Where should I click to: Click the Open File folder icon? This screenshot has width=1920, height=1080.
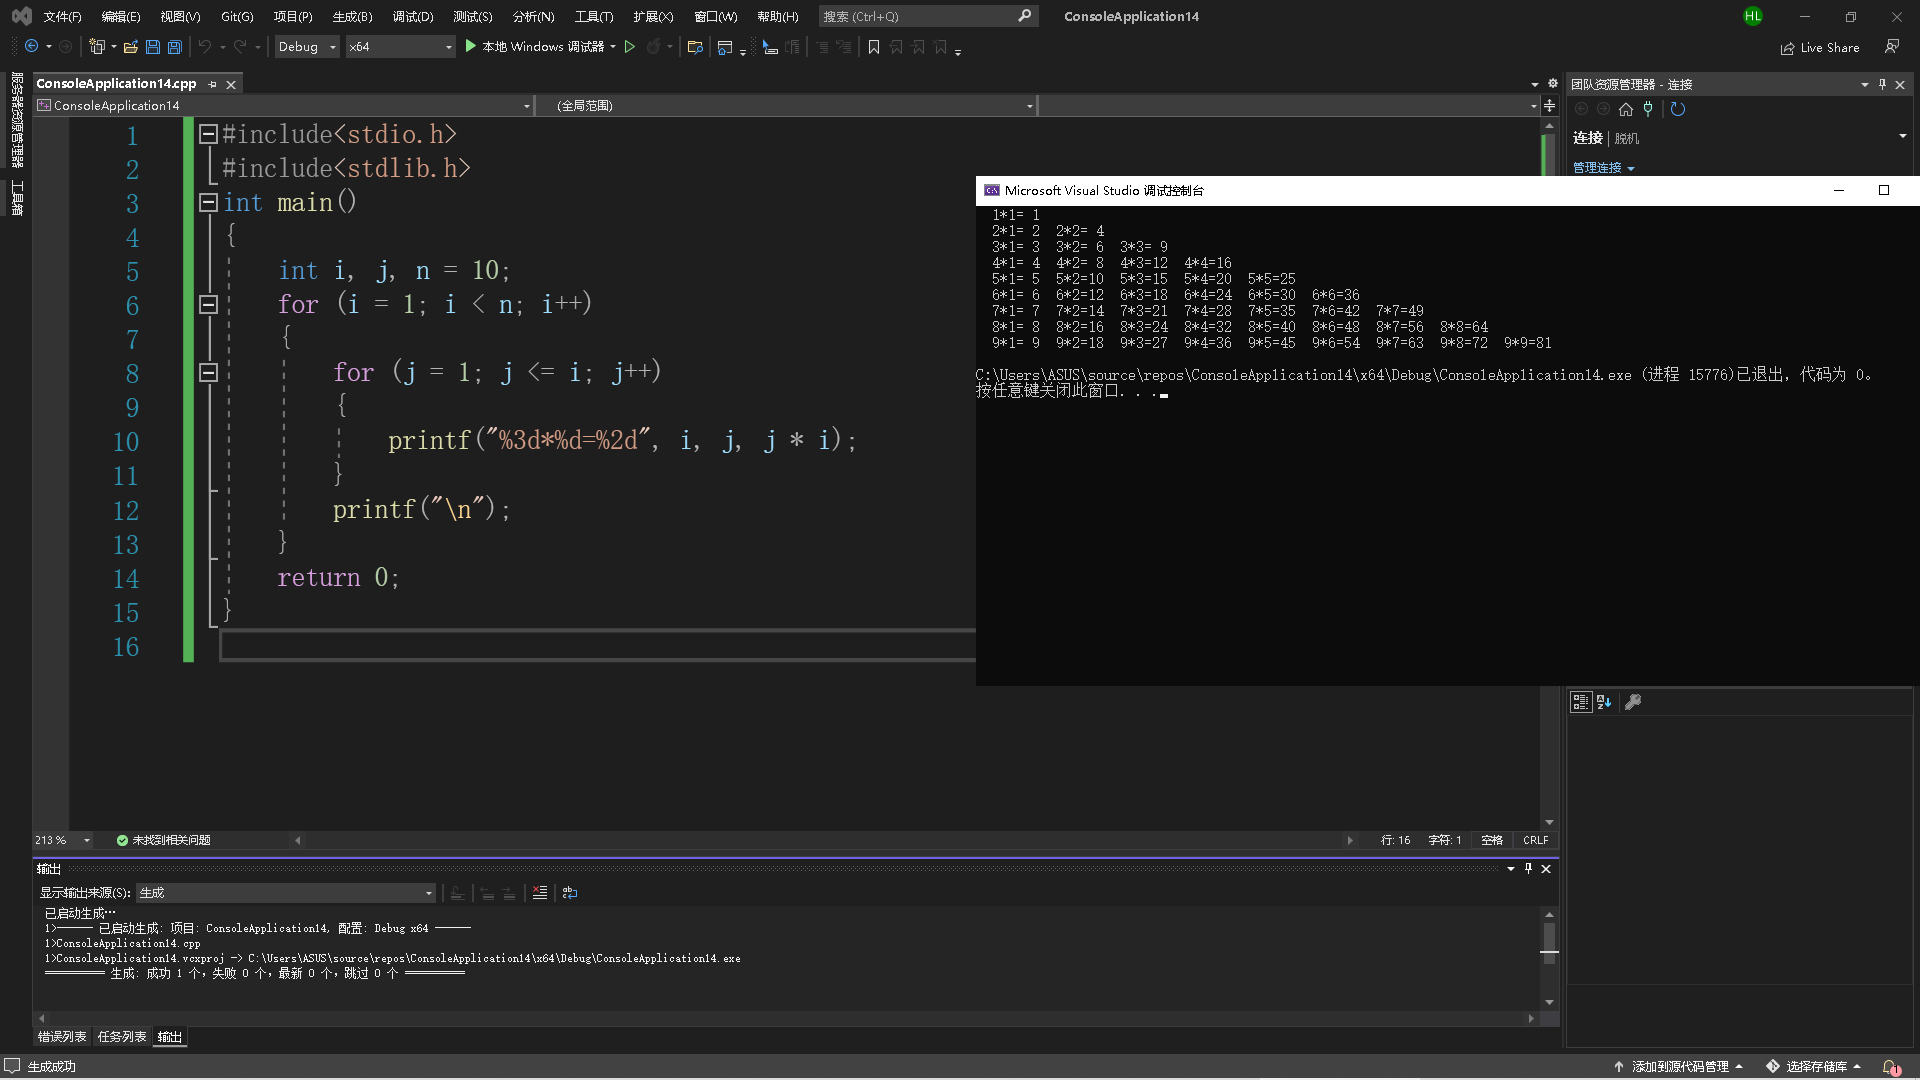coord(130,47)
